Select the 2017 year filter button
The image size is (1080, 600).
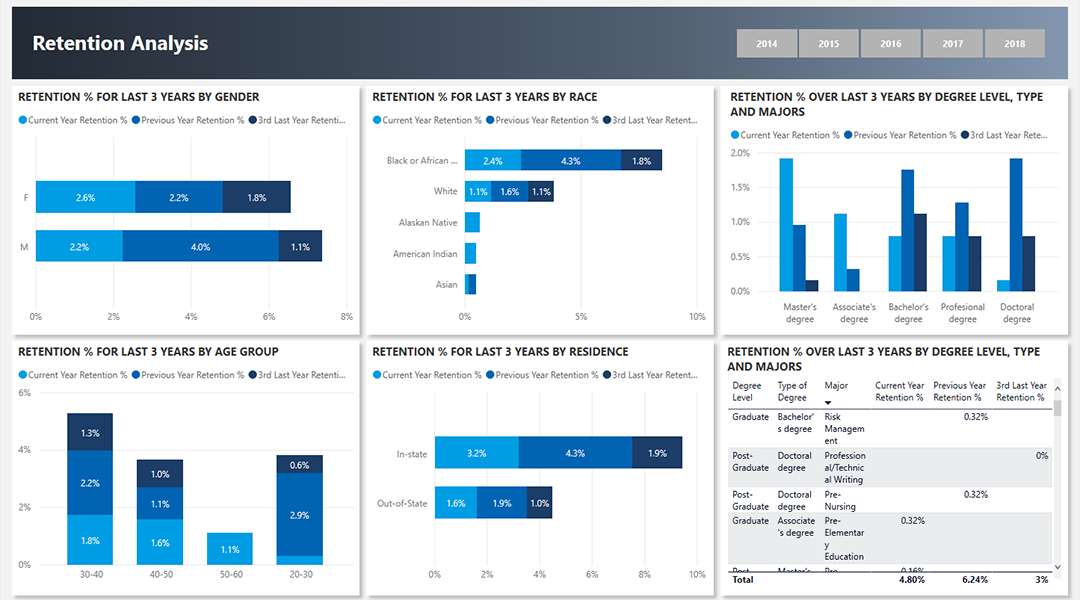(953, 43)
